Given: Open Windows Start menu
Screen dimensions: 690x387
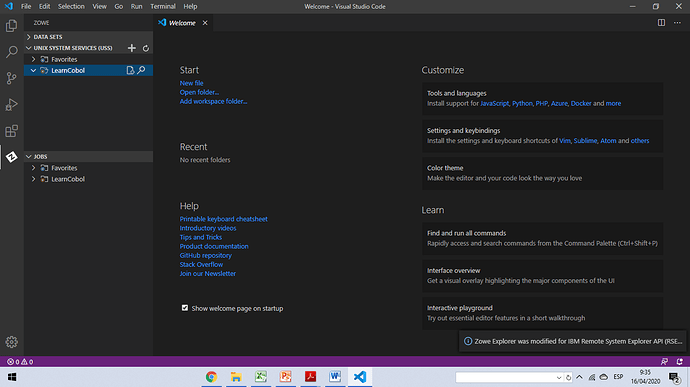Looking at the screenshot, I should click(x=12, y=377).
